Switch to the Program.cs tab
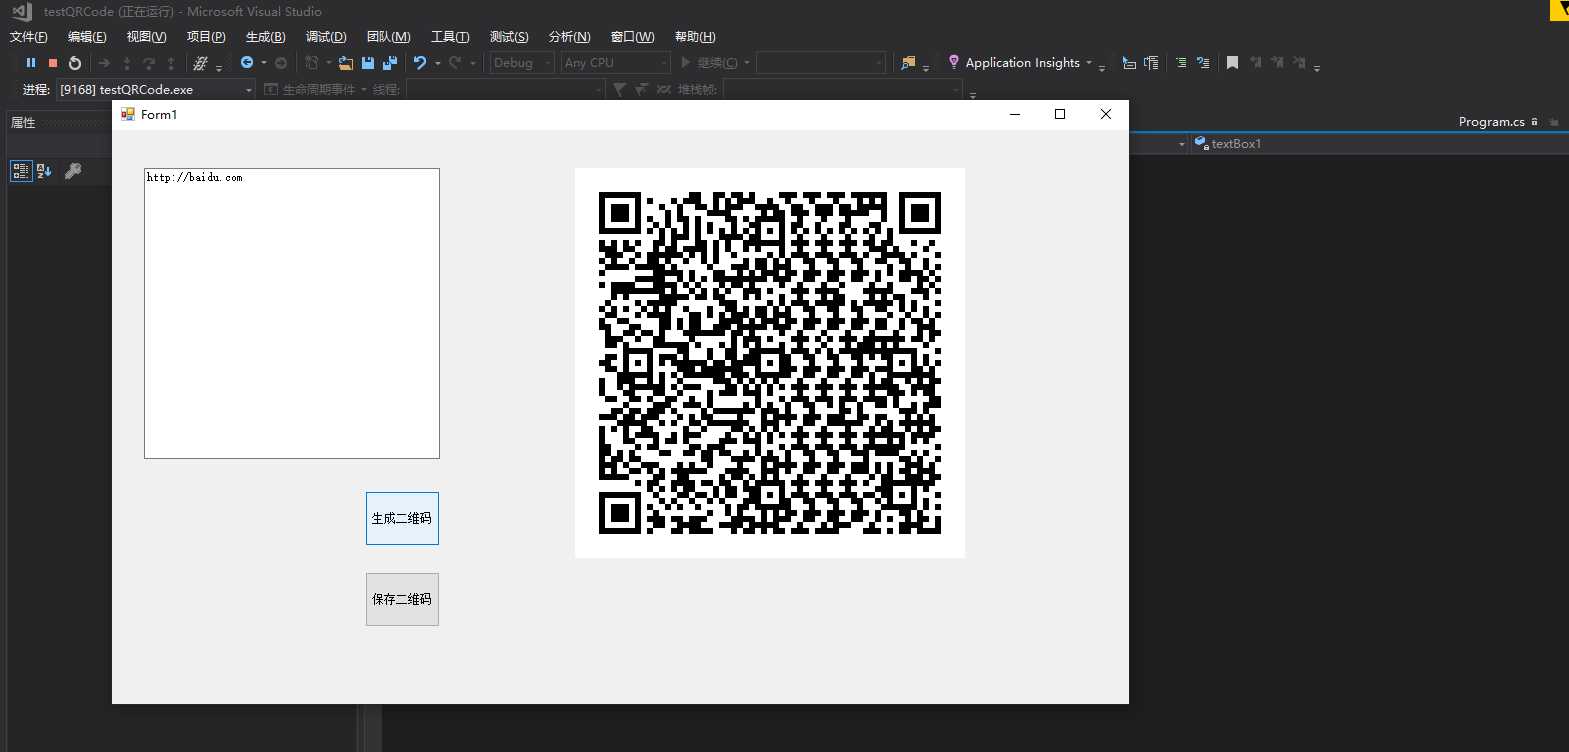 (1491, 122)
